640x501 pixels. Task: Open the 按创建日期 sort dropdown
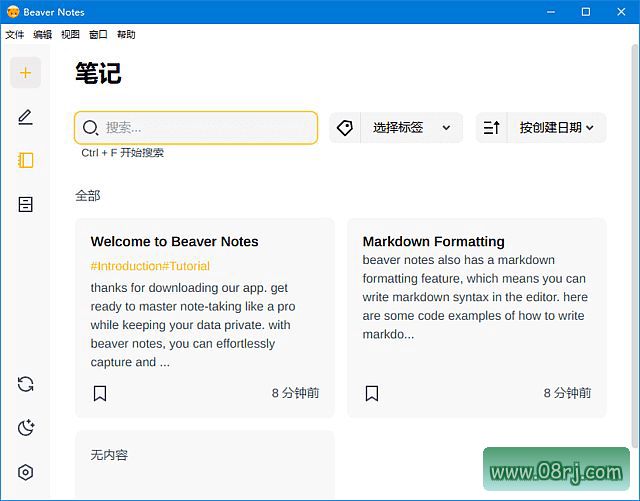pyautogui.click(x=557, y=128)
